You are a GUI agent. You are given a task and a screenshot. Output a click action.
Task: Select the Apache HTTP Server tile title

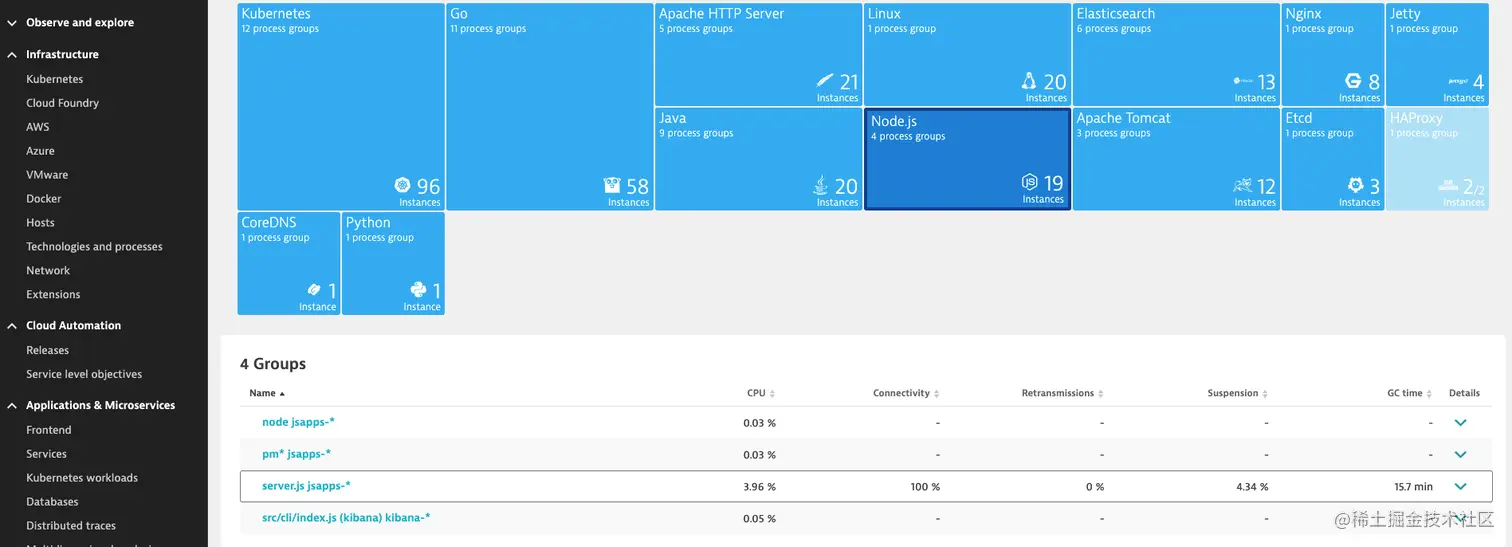tap(721, 14)
